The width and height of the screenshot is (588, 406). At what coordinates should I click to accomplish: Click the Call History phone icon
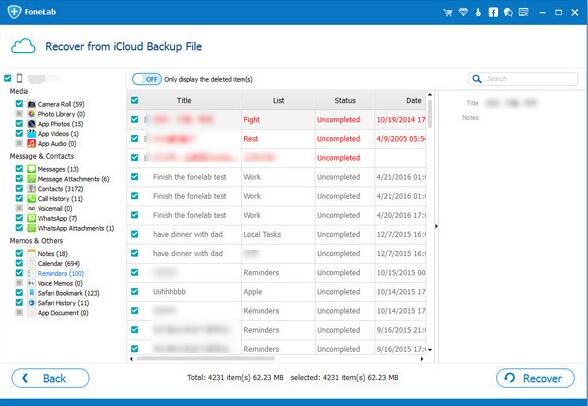32,198
